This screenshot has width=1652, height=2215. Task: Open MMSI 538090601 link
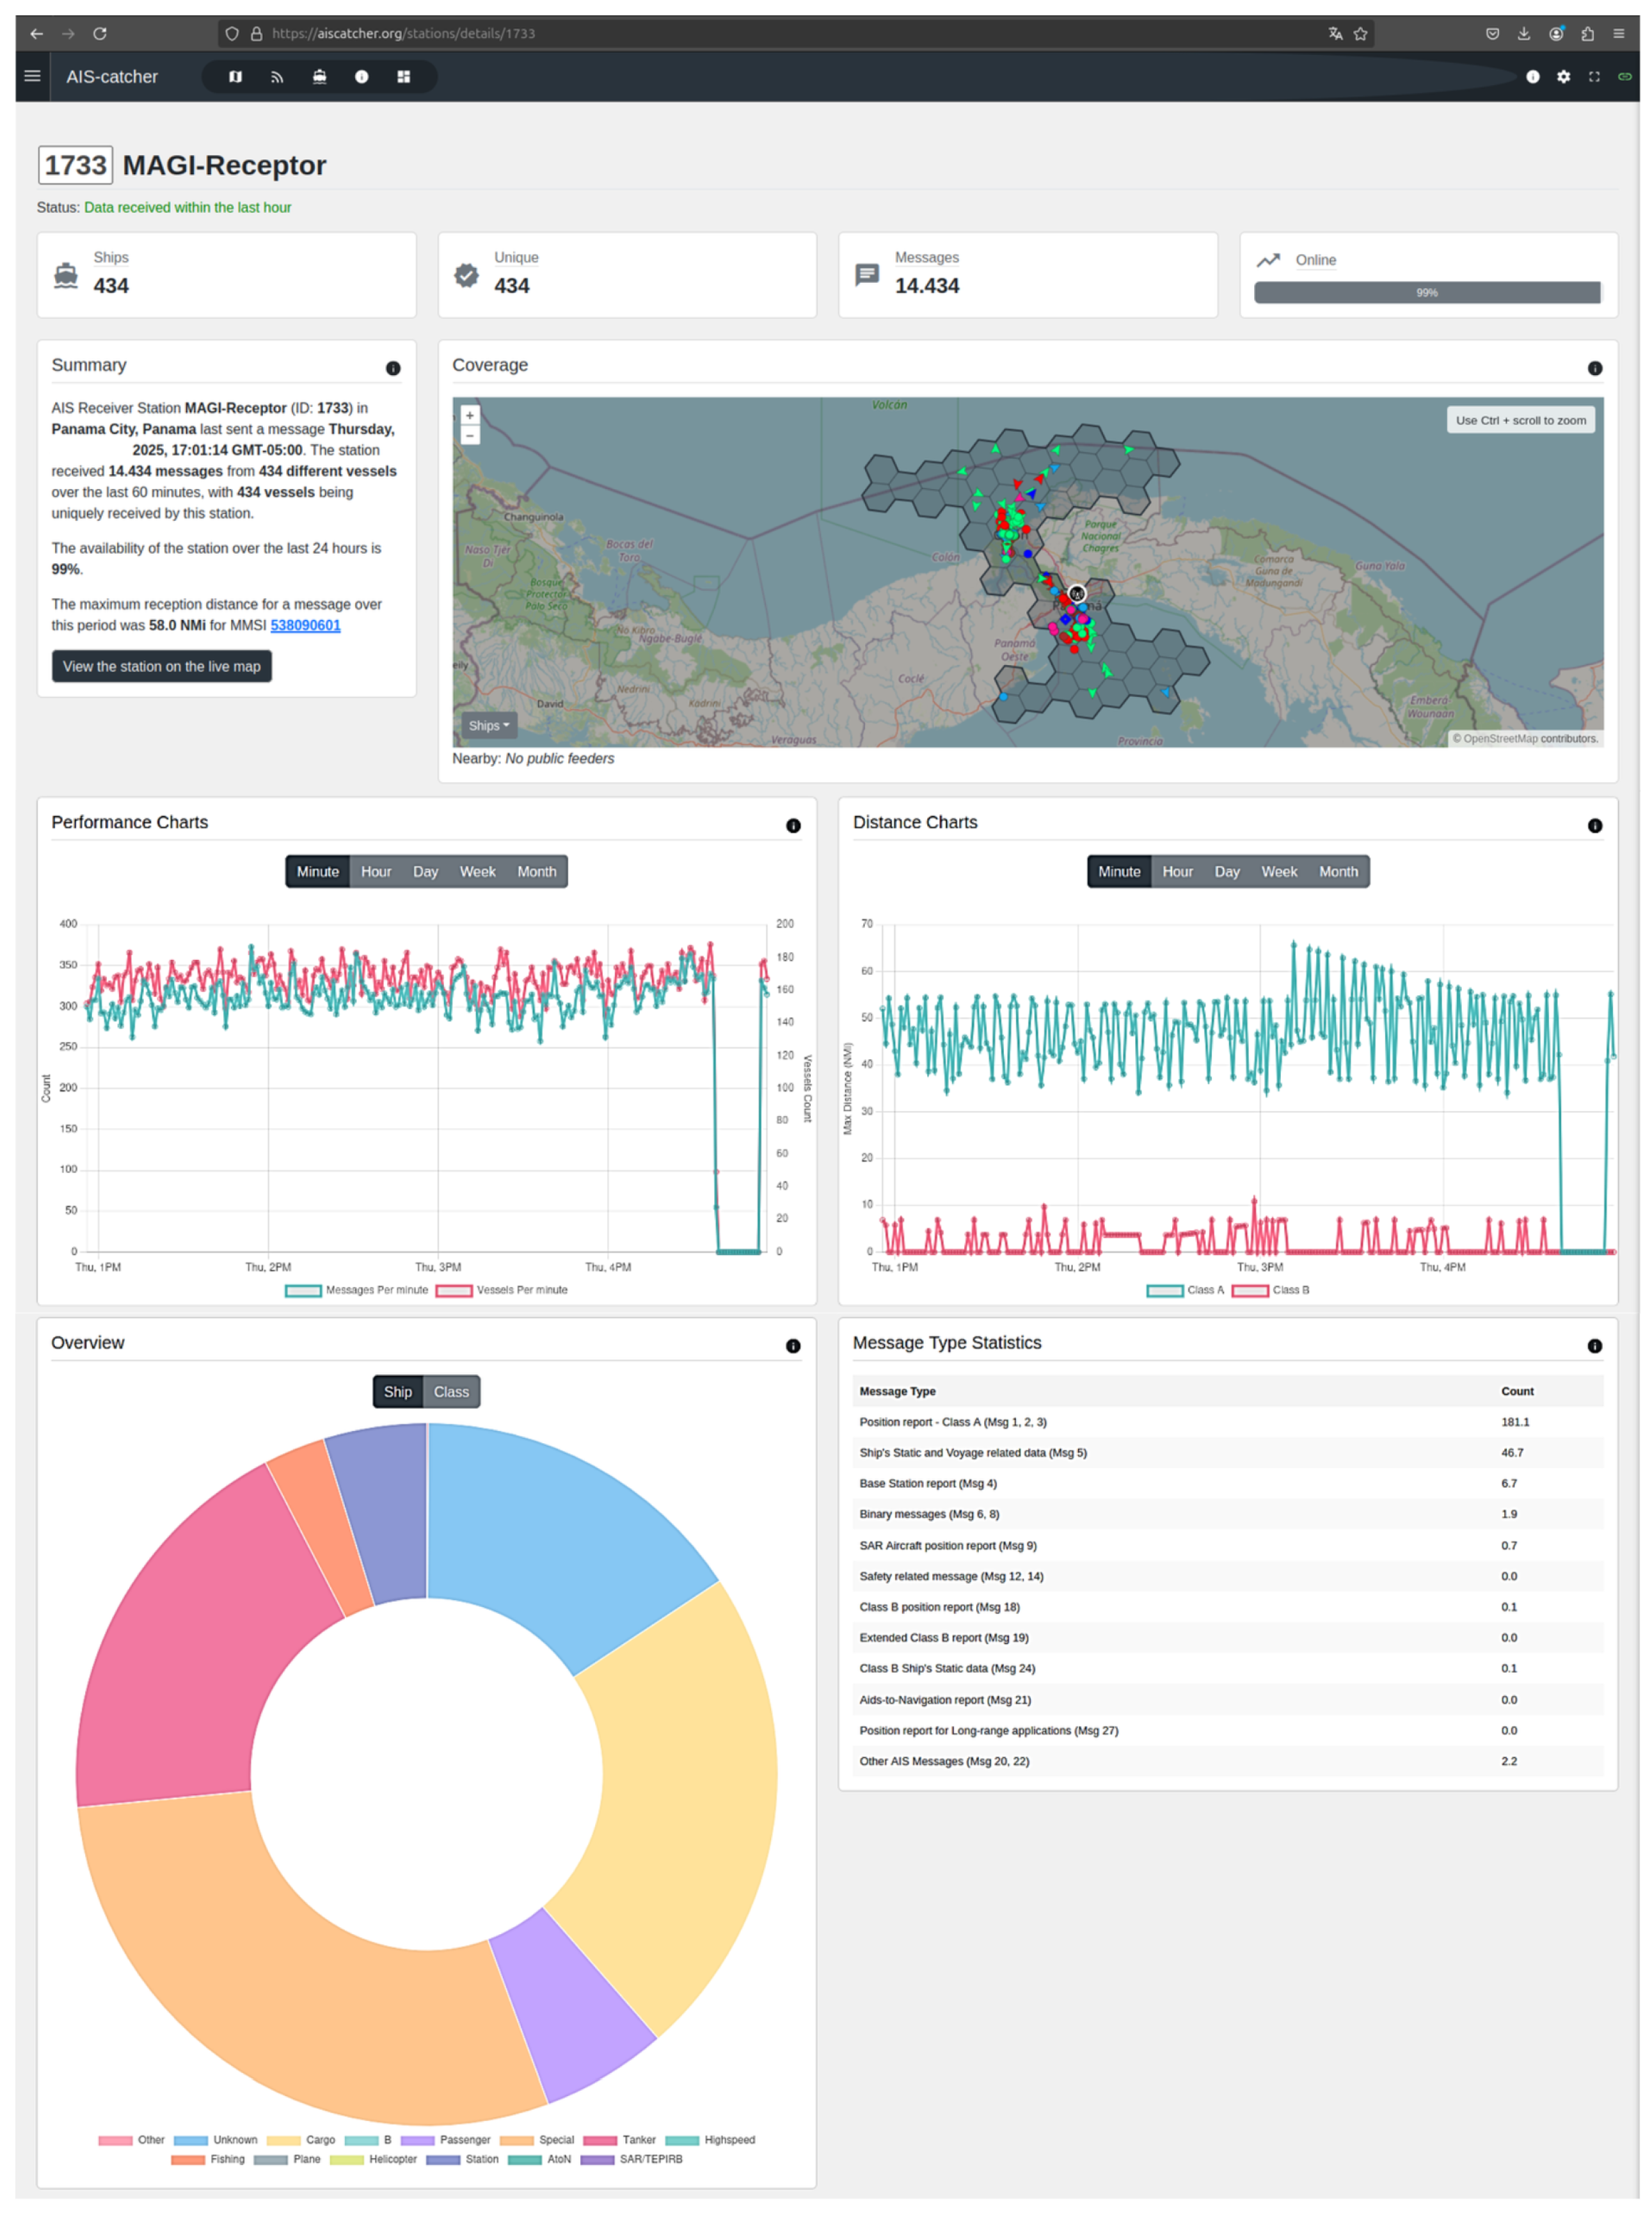click(305, 625)
